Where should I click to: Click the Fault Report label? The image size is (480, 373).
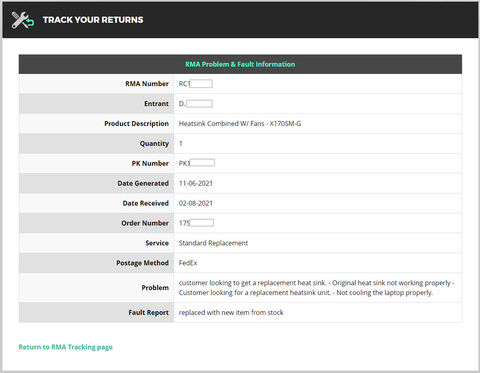(x=149, y=313)
